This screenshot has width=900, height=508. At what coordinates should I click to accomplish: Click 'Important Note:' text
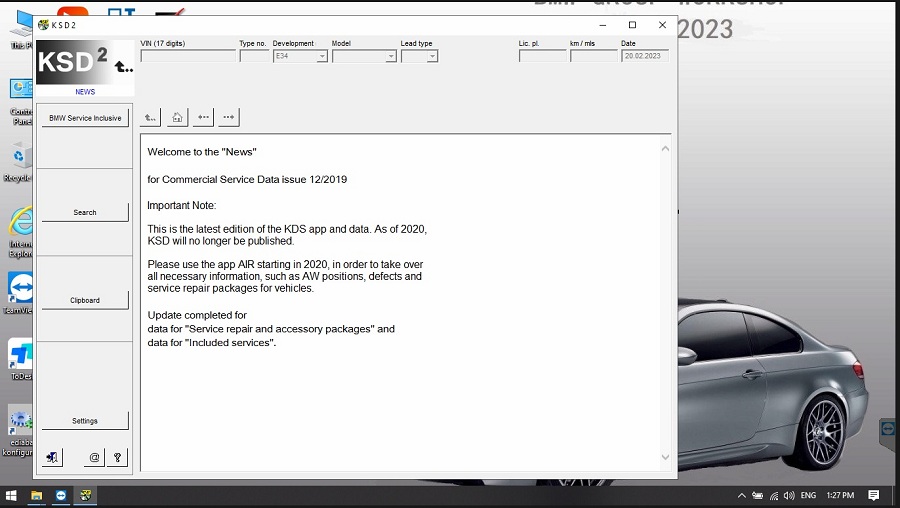click(182, 205)
